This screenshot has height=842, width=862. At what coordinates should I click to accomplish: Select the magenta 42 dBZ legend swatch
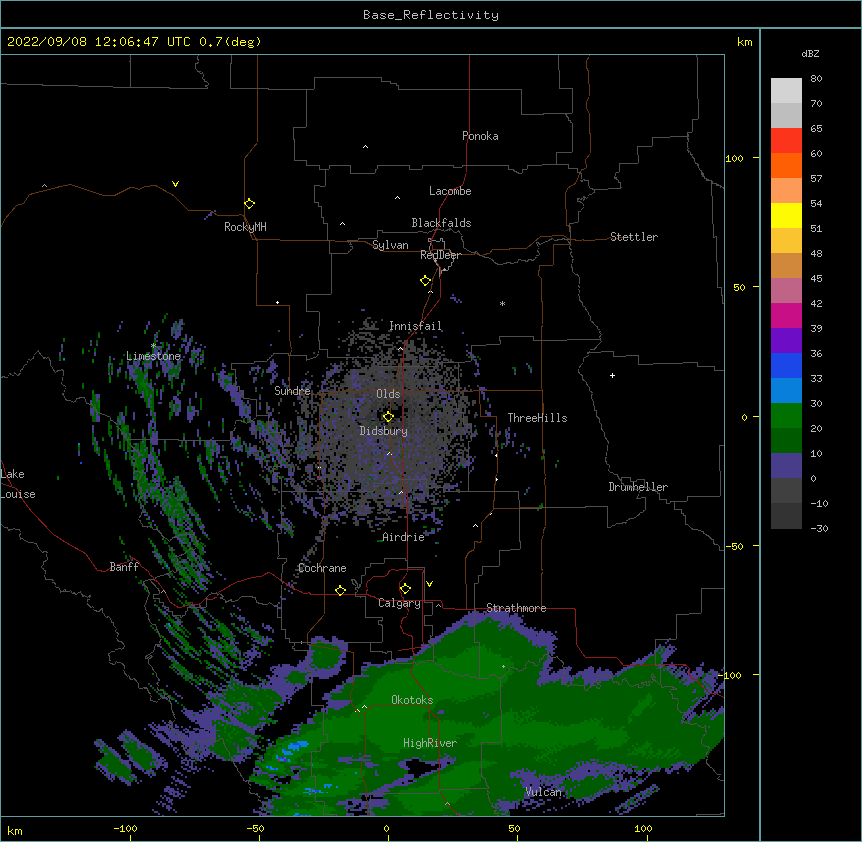(786, 315)
